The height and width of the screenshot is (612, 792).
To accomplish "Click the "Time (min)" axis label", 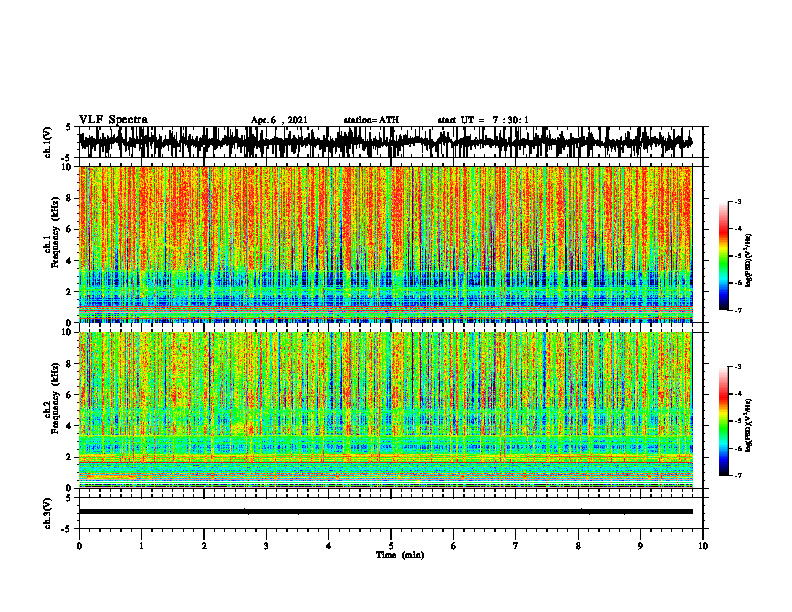I will click(x=400, y=555).
